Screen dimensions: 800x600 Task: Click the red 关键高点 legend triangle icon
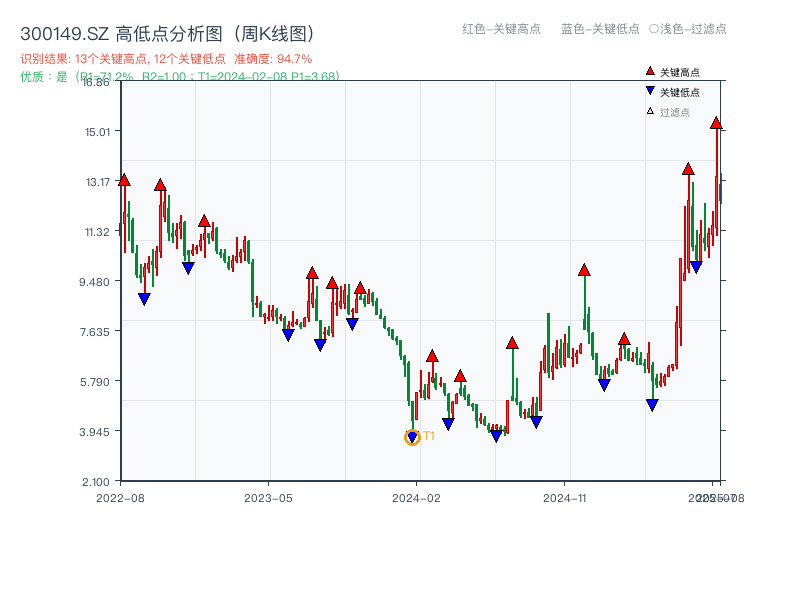coord(650,71)
